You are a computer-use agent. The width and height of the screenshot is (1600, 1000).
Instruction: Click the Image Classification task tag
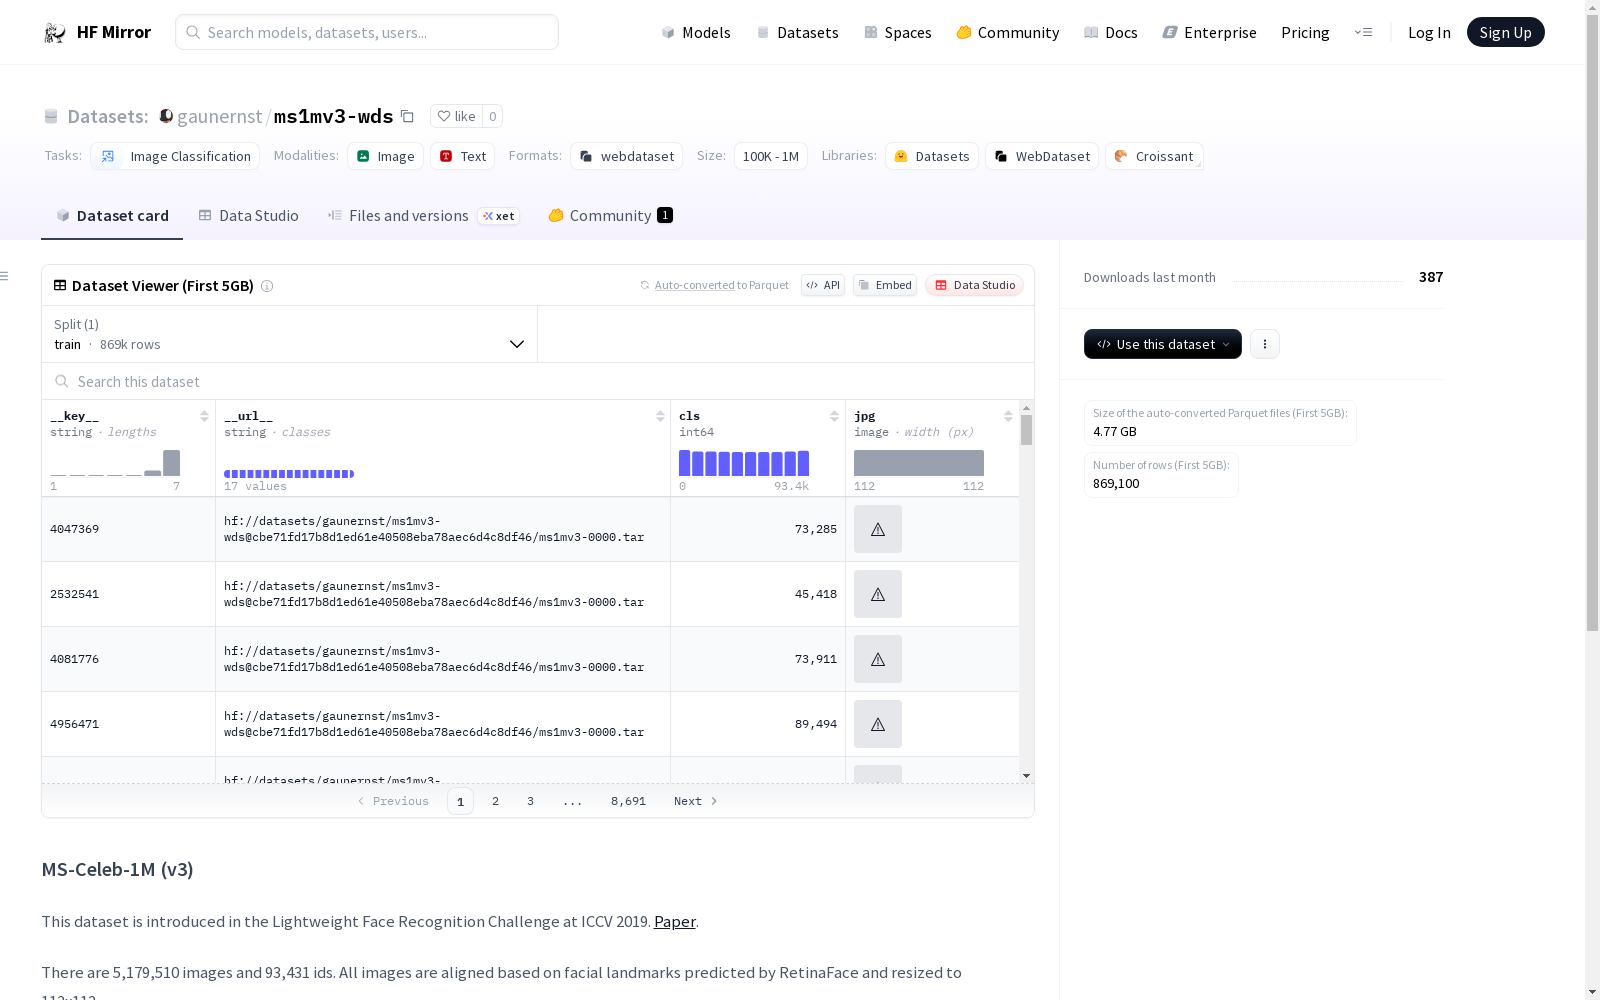(x=175, y=156)
